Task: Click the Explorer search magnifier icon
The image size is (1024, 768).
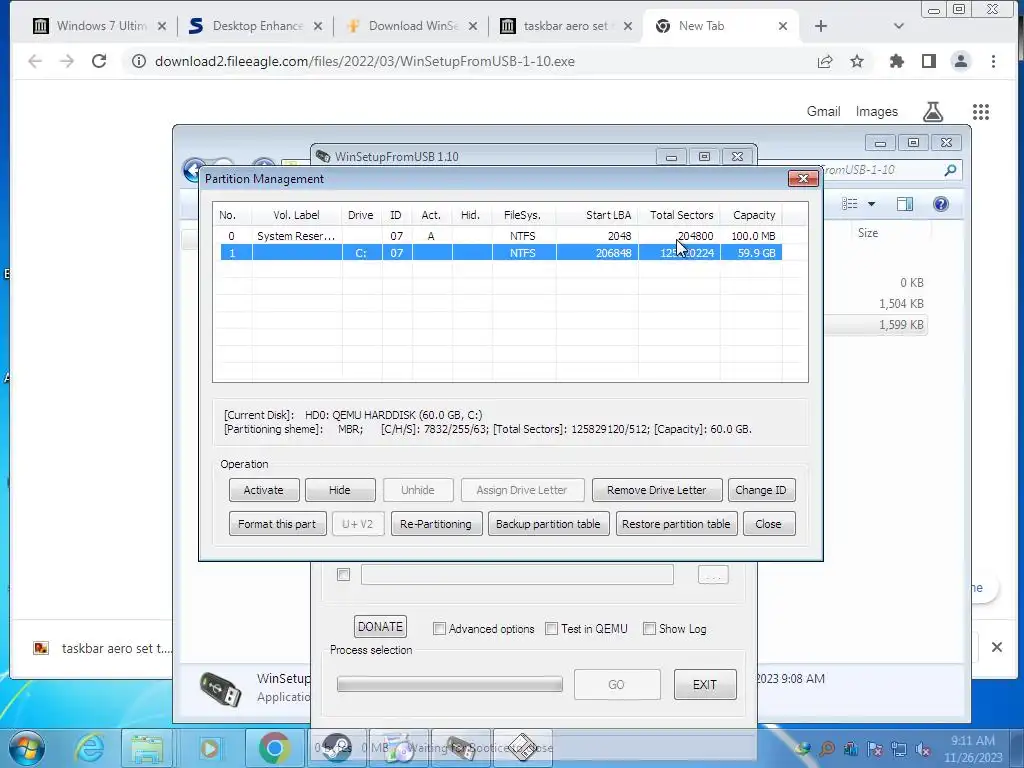Action: coord(950,170)
